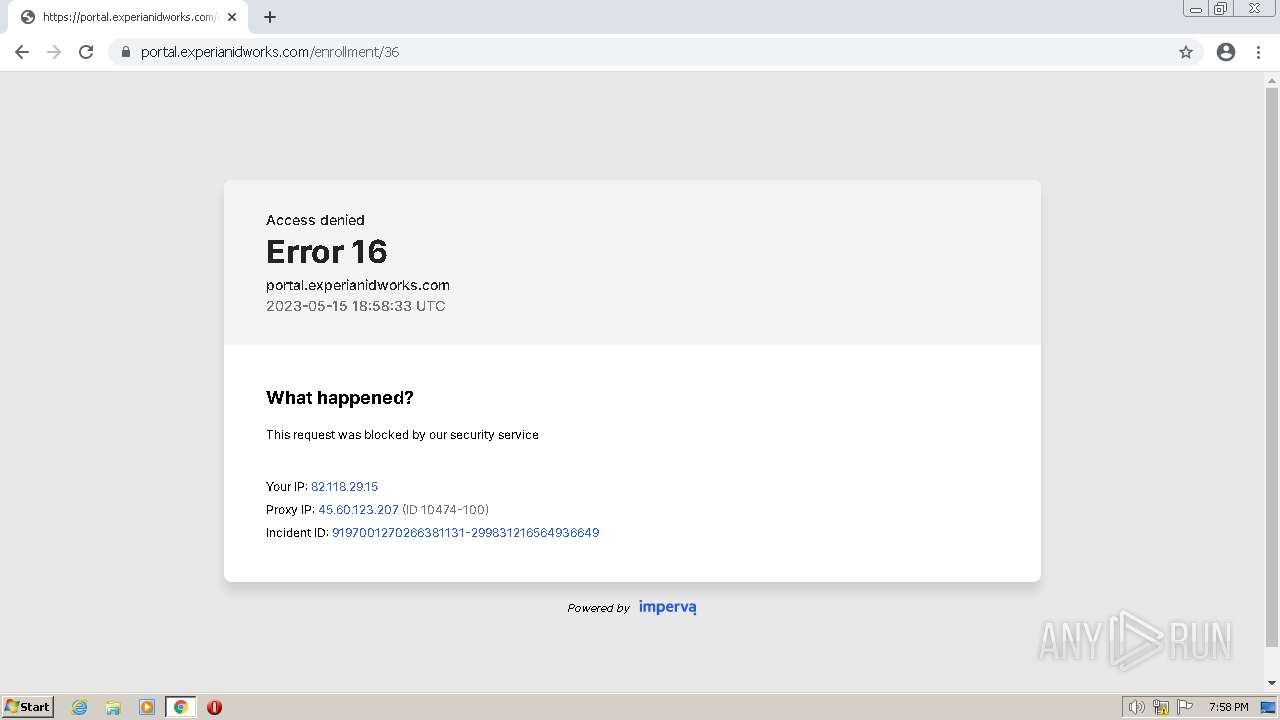
Task: Go forward with the browser arrow
Action: pos(54,52)
